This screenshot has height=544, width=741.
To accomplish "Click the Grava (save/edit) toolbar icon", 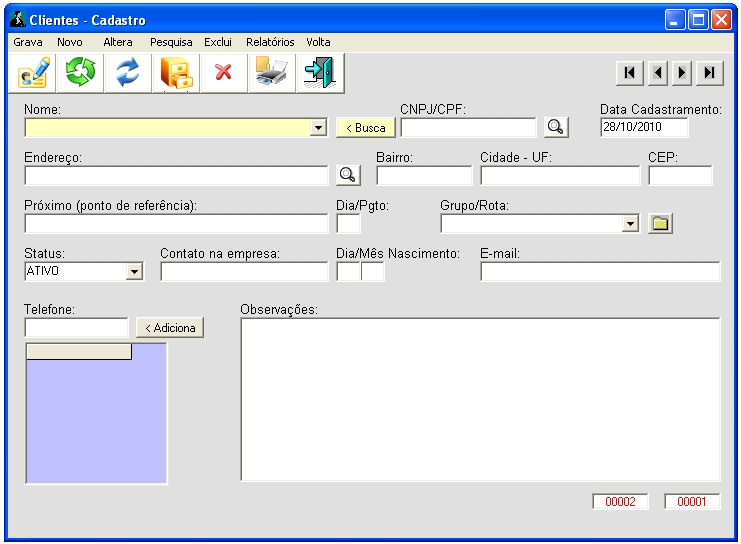I will [x=33, y=73].
